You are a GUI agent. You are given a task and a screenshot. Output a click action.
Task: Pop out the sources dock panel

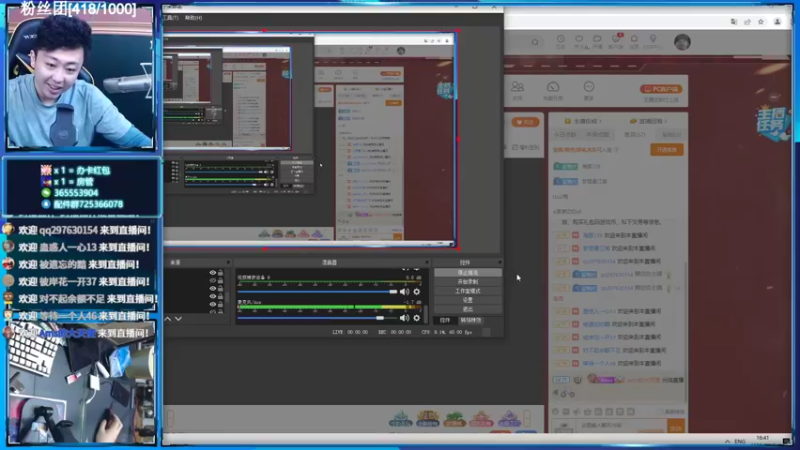[x=228, y=262]
